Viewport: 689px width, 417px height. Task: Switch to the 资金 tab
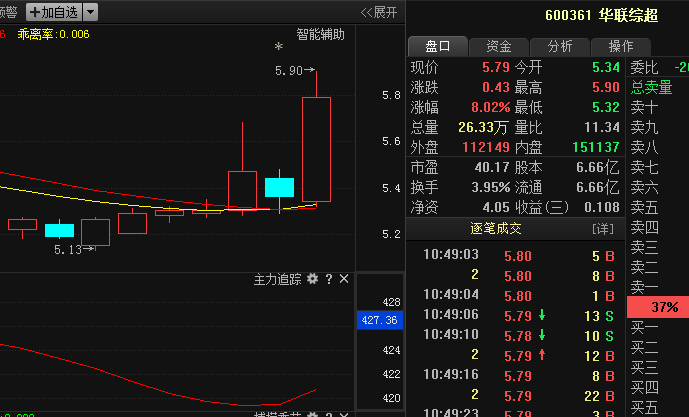(x=499, y=46)
